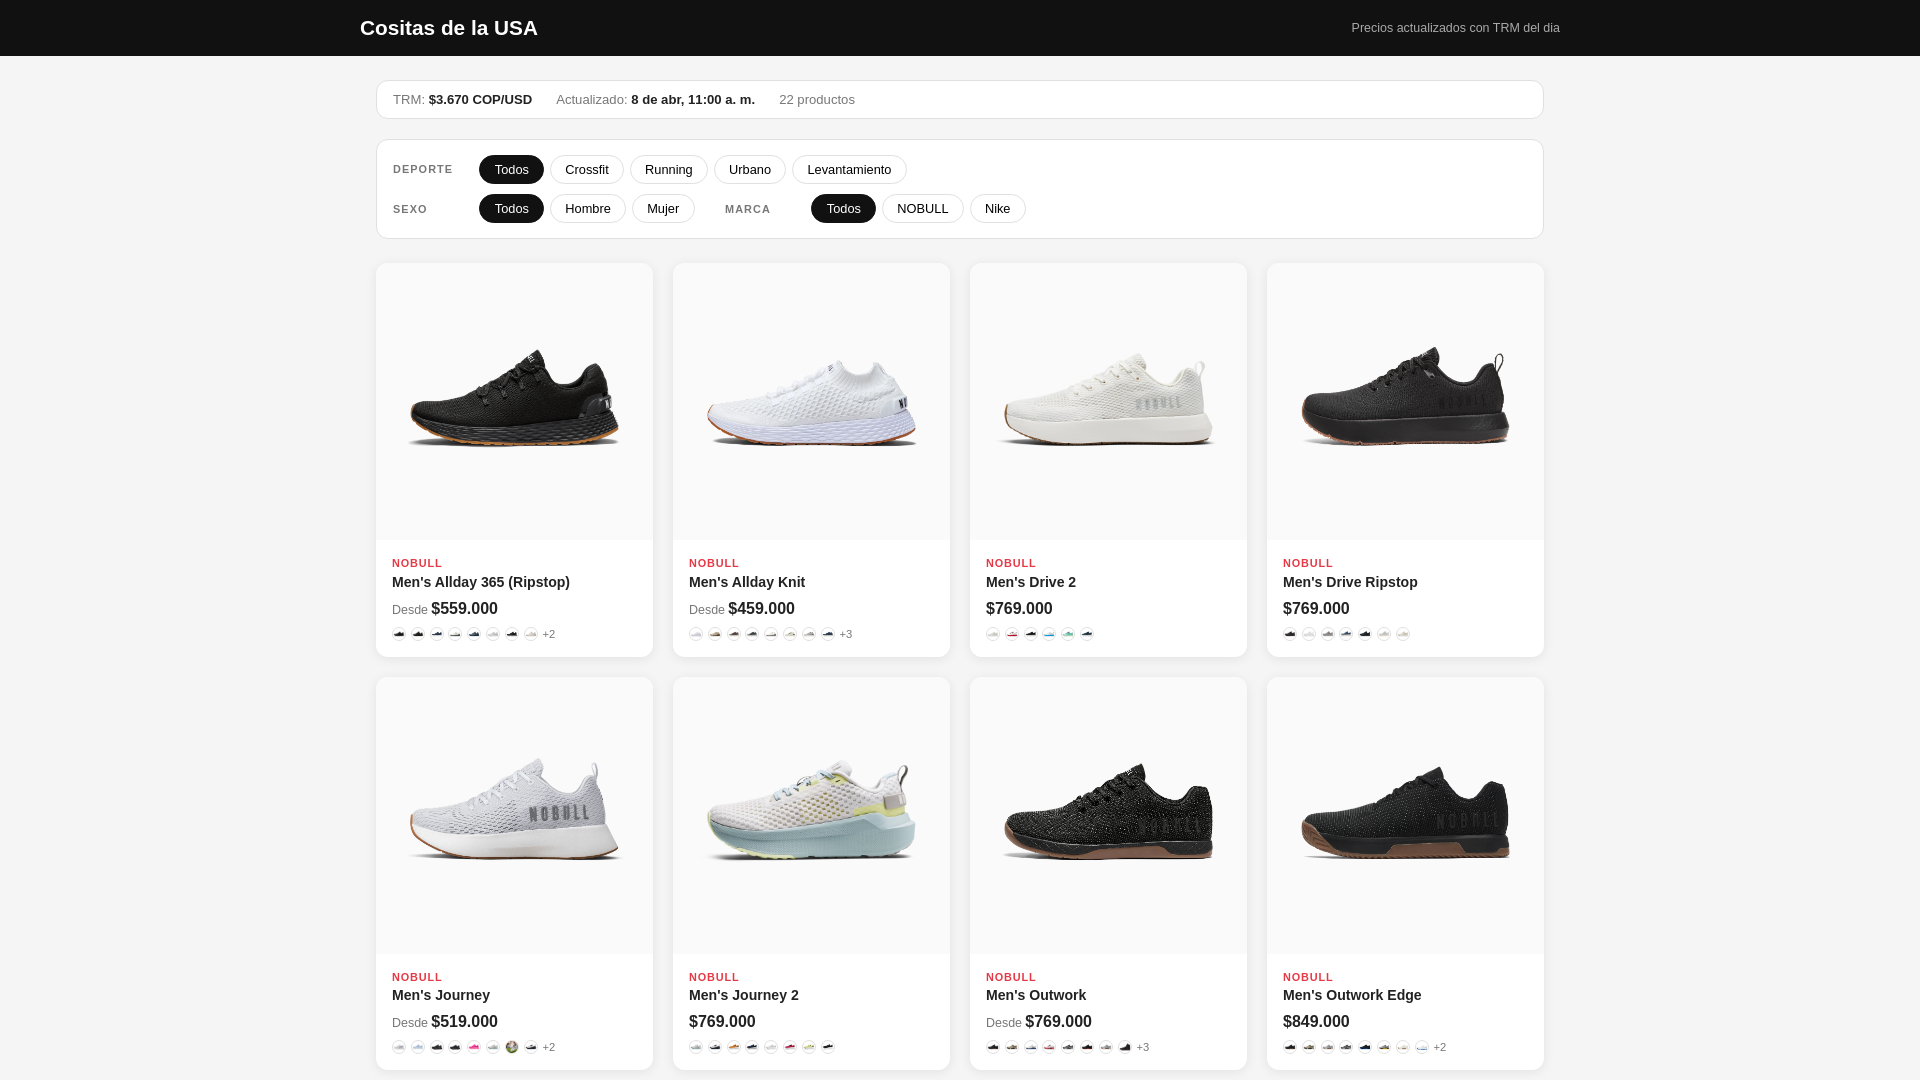1920x1080 pixels.
Task: View cream Drive 2 shoe image
Action: (1108, 401)
